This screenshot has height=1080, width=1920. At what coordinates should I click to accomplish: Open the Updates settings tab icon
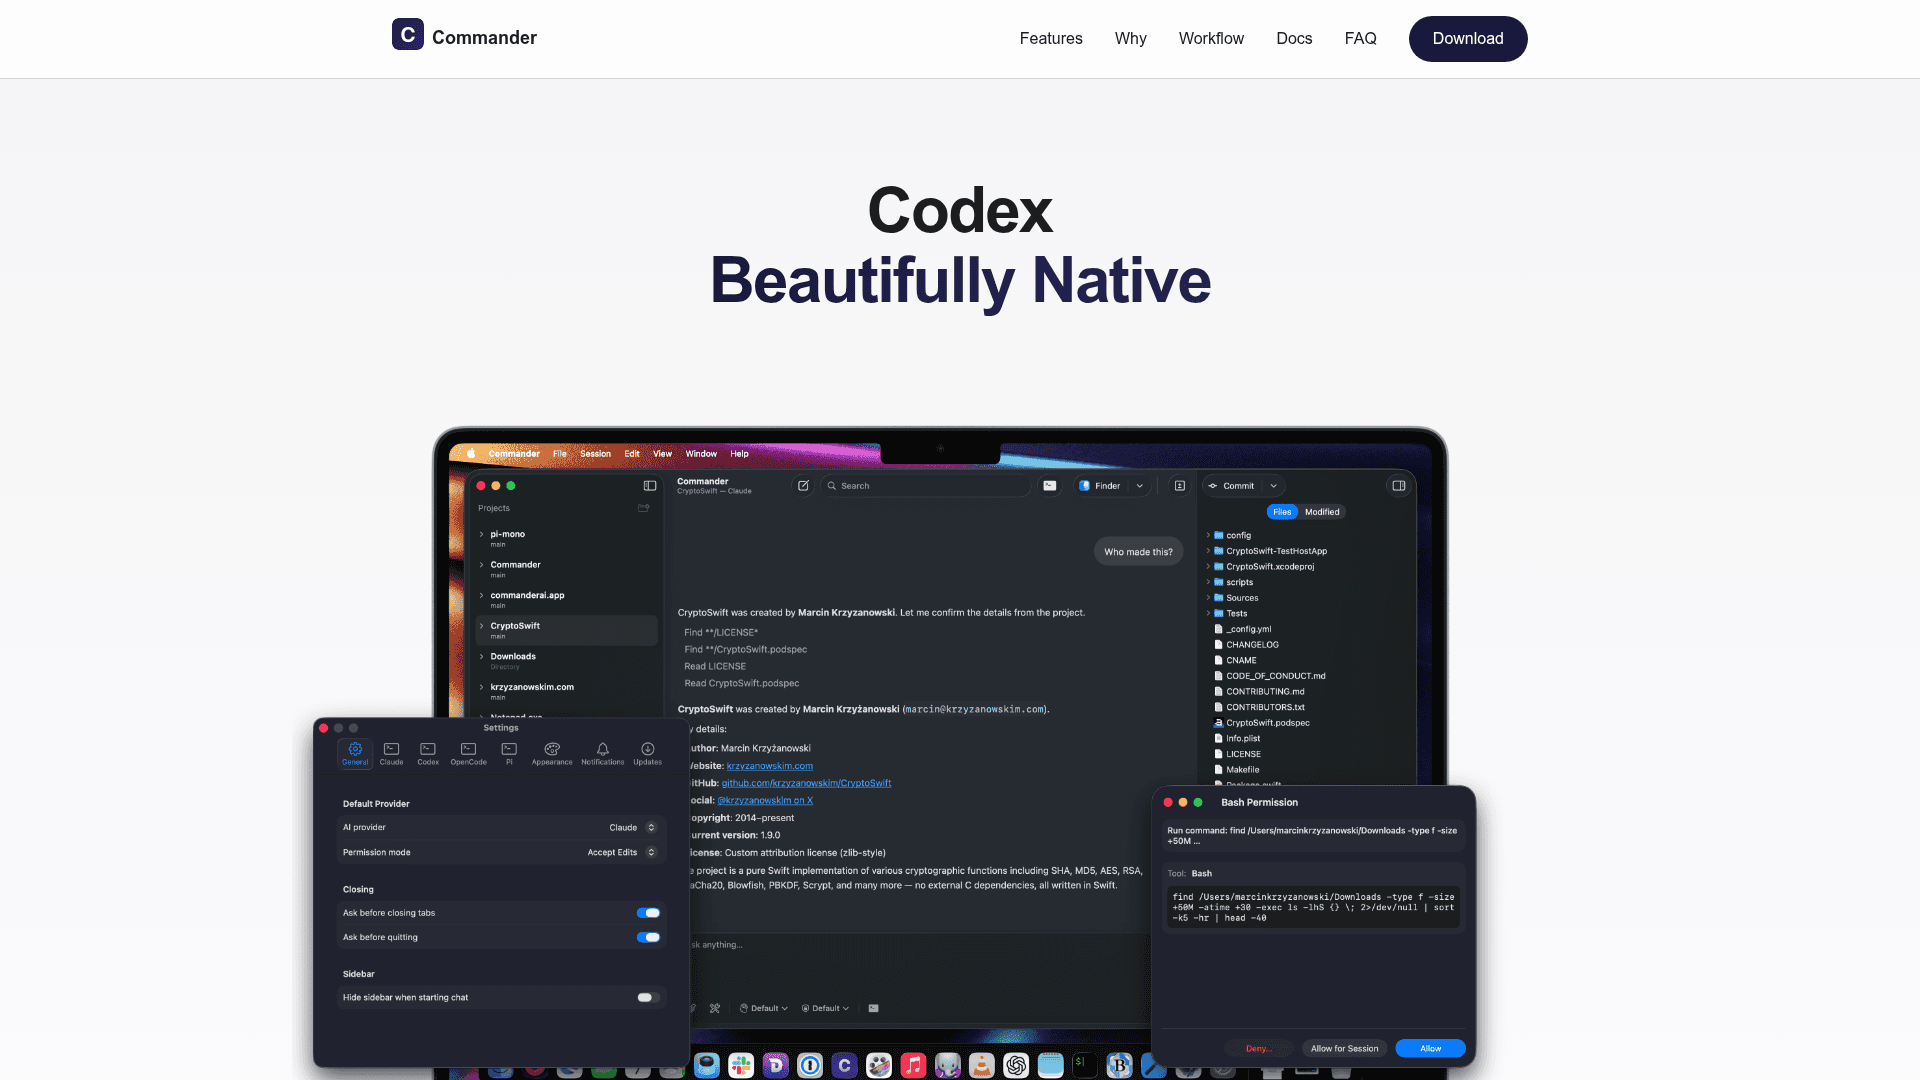(x=647, y=752)
